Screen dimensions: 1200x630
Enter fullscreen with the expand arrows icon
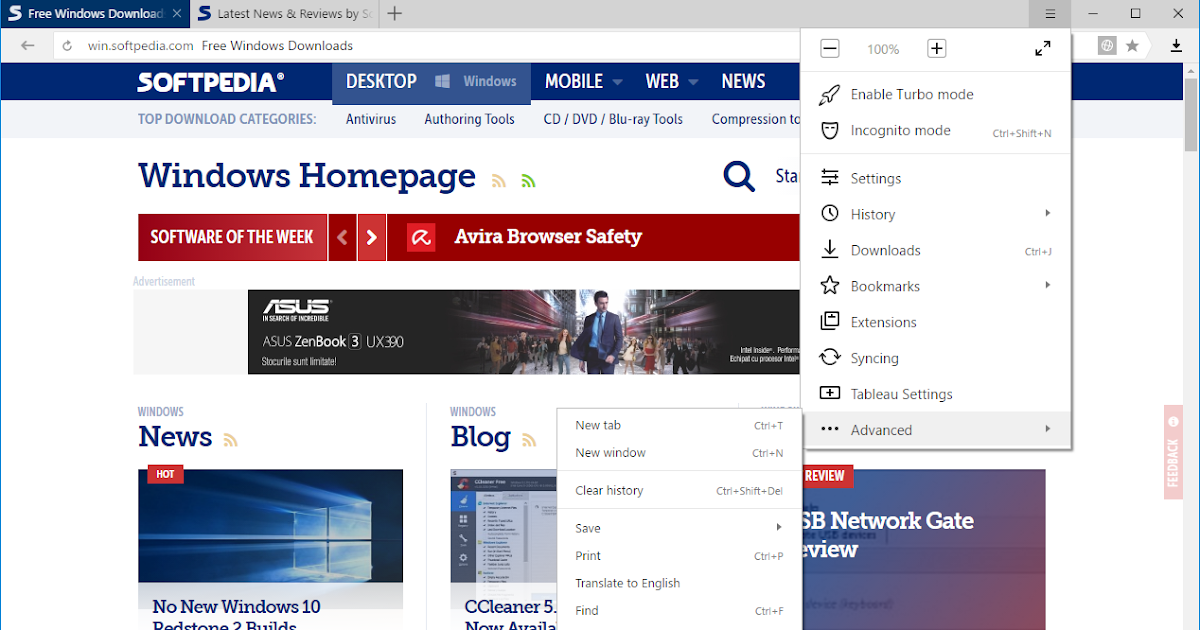(1042, 48)
